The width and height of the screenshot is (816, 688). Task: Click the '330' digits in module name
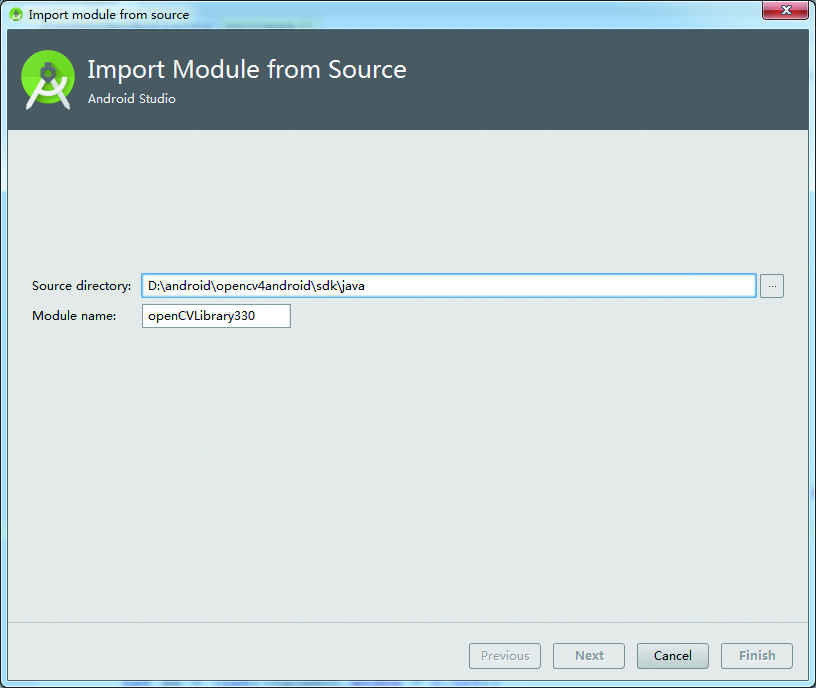[245, 316]
